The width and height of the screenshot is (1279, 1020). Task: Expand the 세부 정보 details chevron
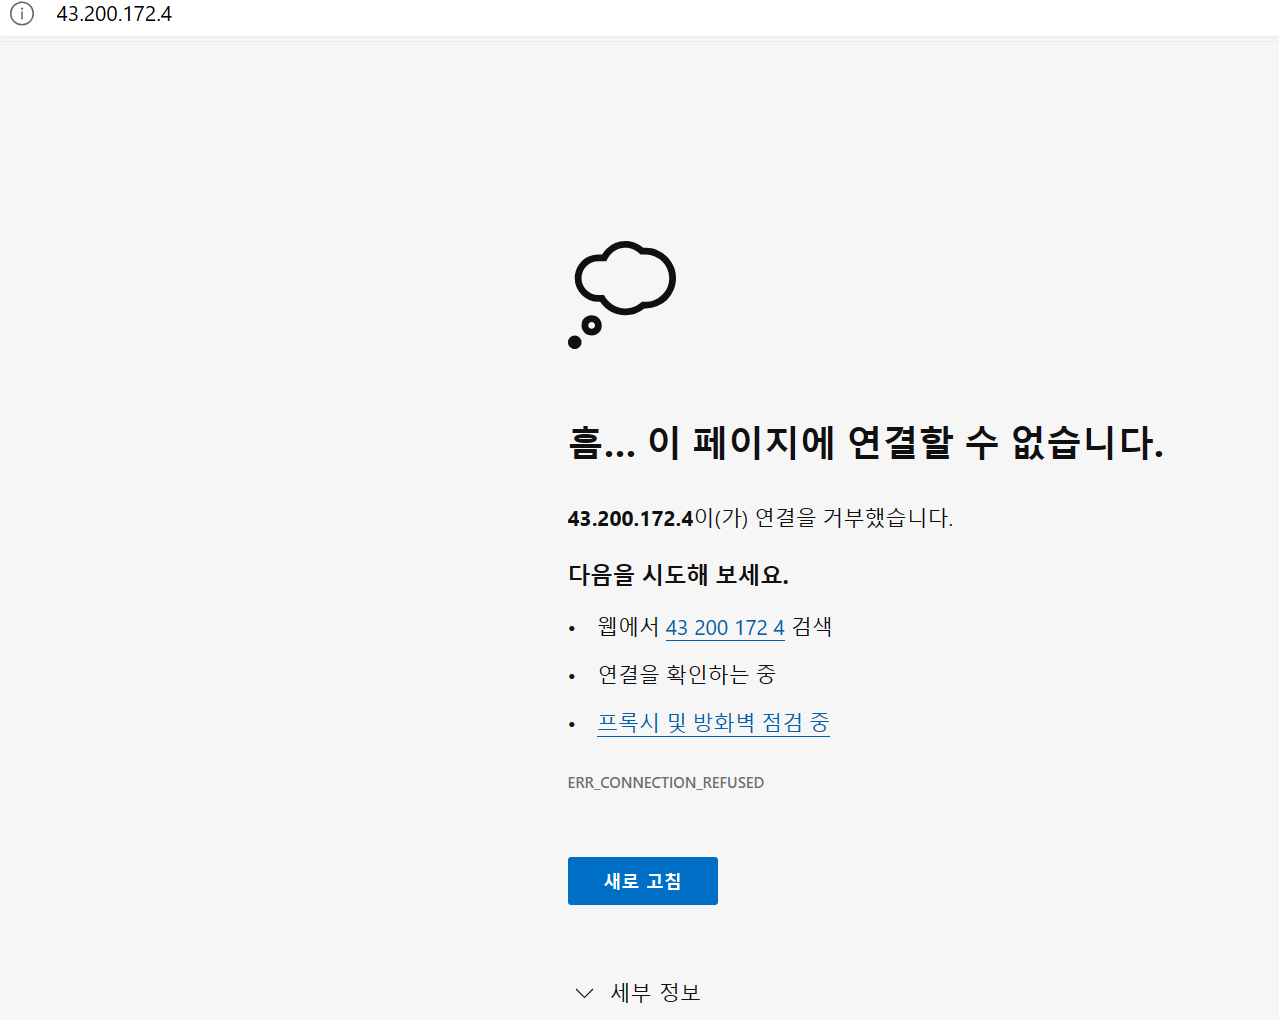585,993
